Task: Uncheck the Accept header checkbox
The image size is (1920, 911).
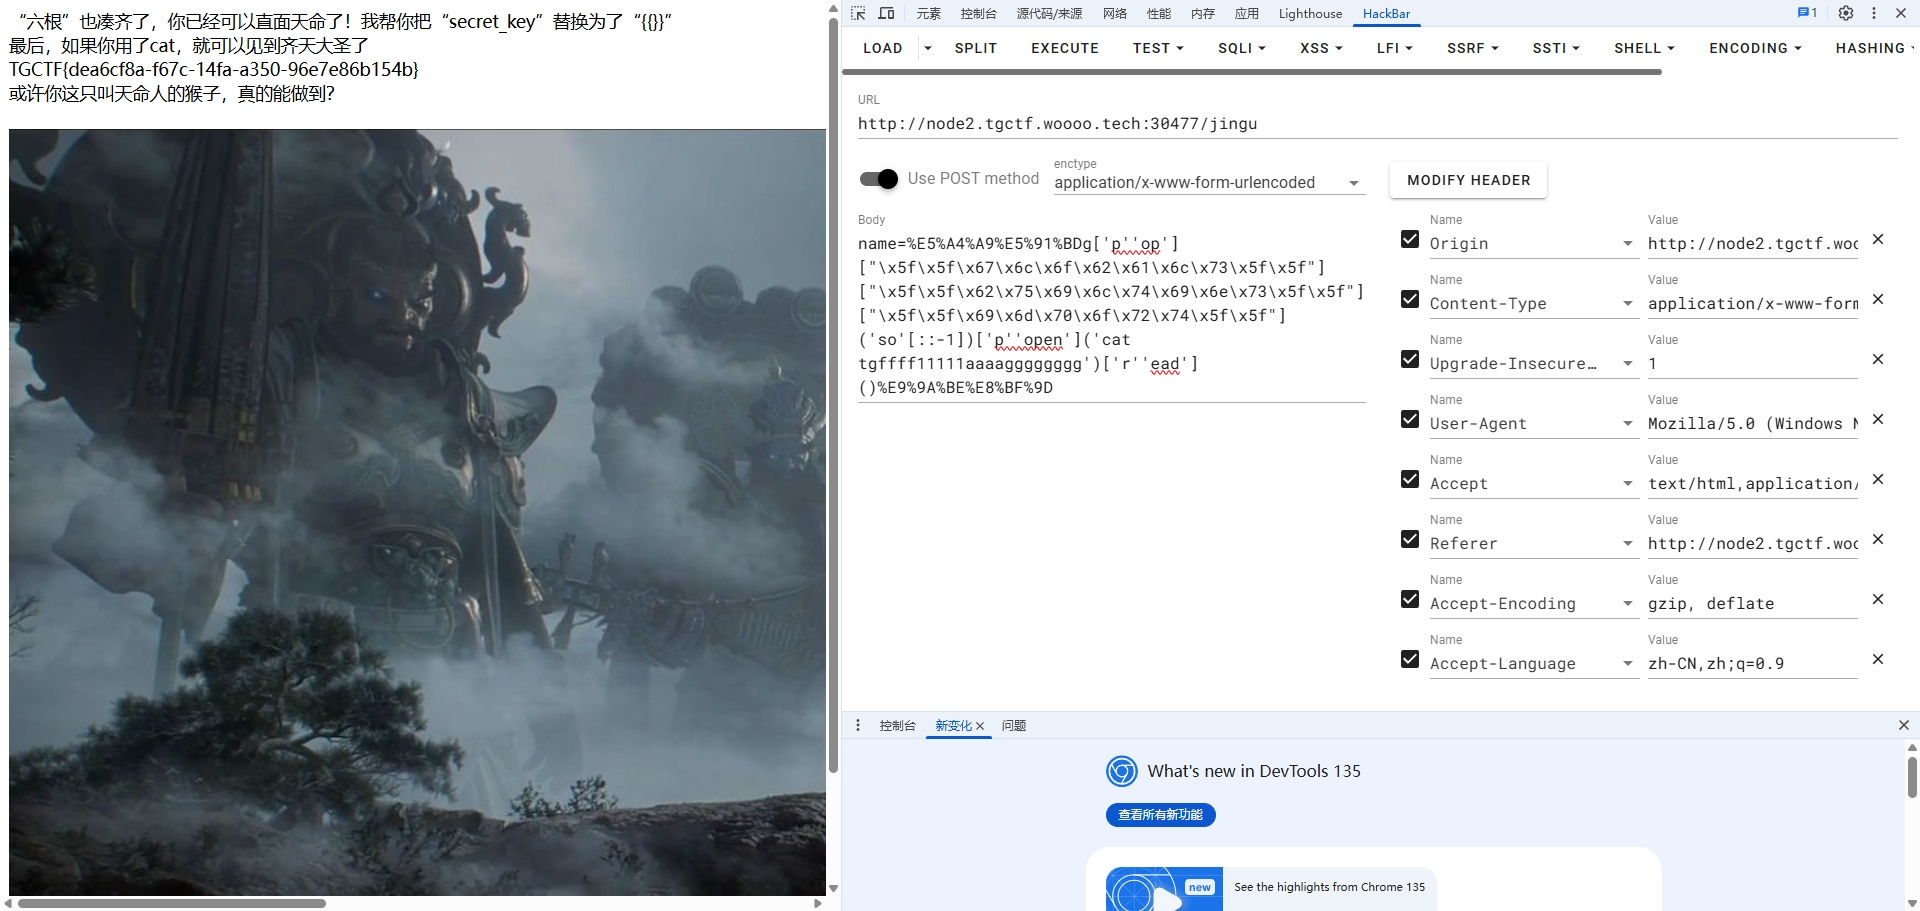Action: [1410, 479]
